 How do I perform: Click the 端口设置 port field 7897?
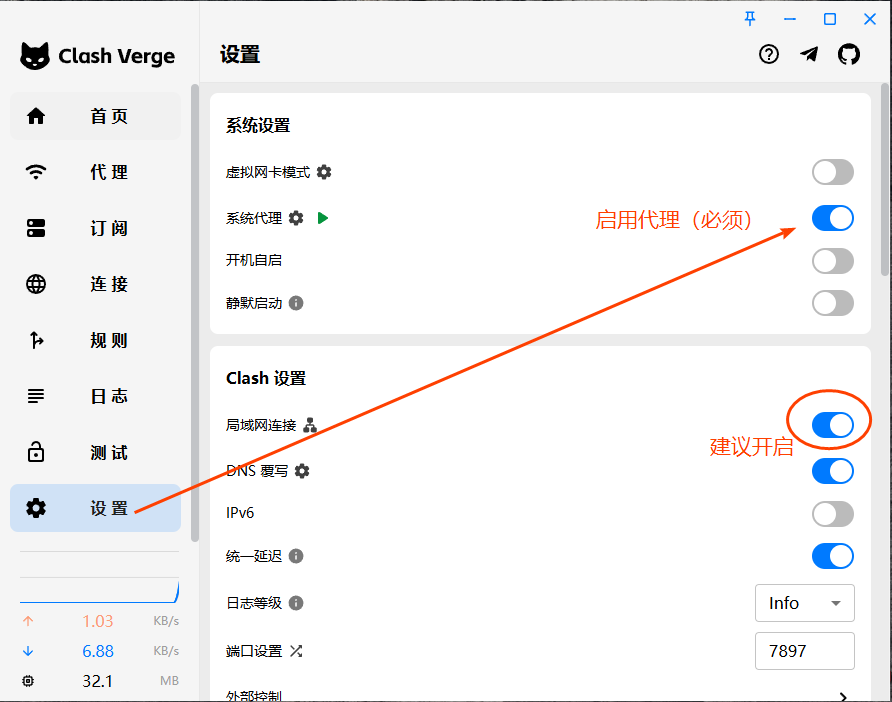click(x=804, y=651)
